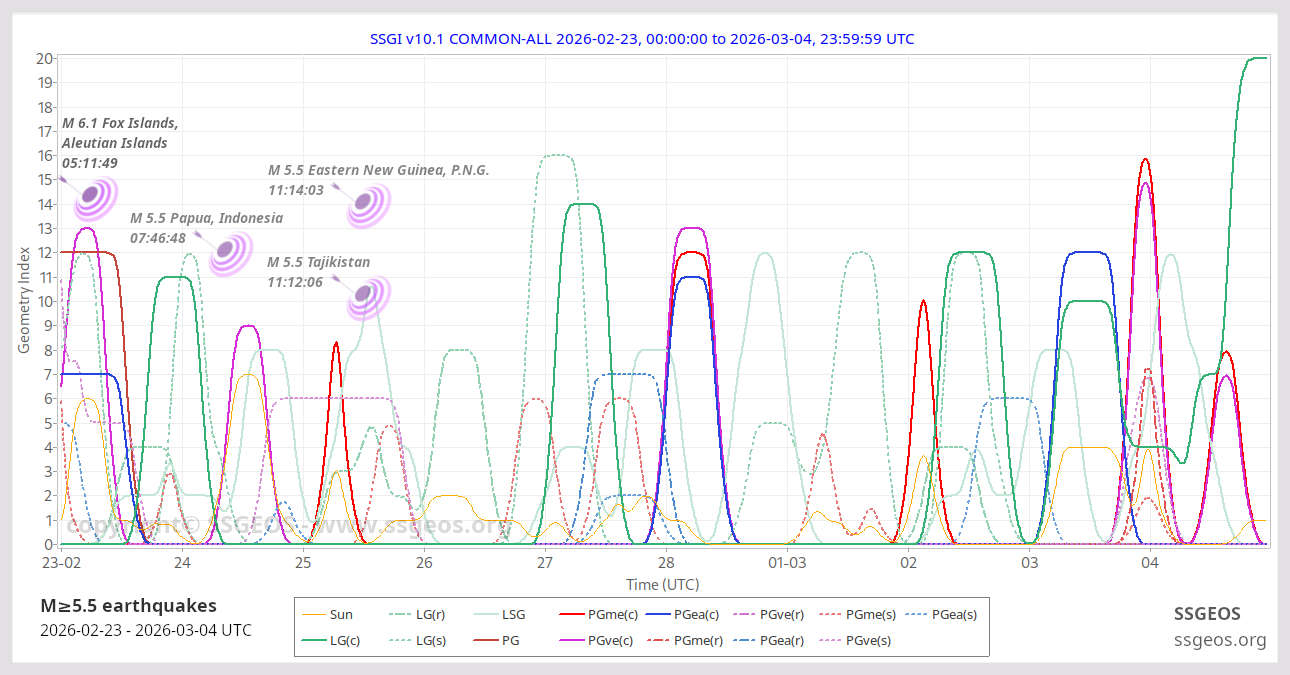Select the Tajikistan M 5.5 earthquake marker
This screenshot has width=1290, height=675.
tap(366, 296)
